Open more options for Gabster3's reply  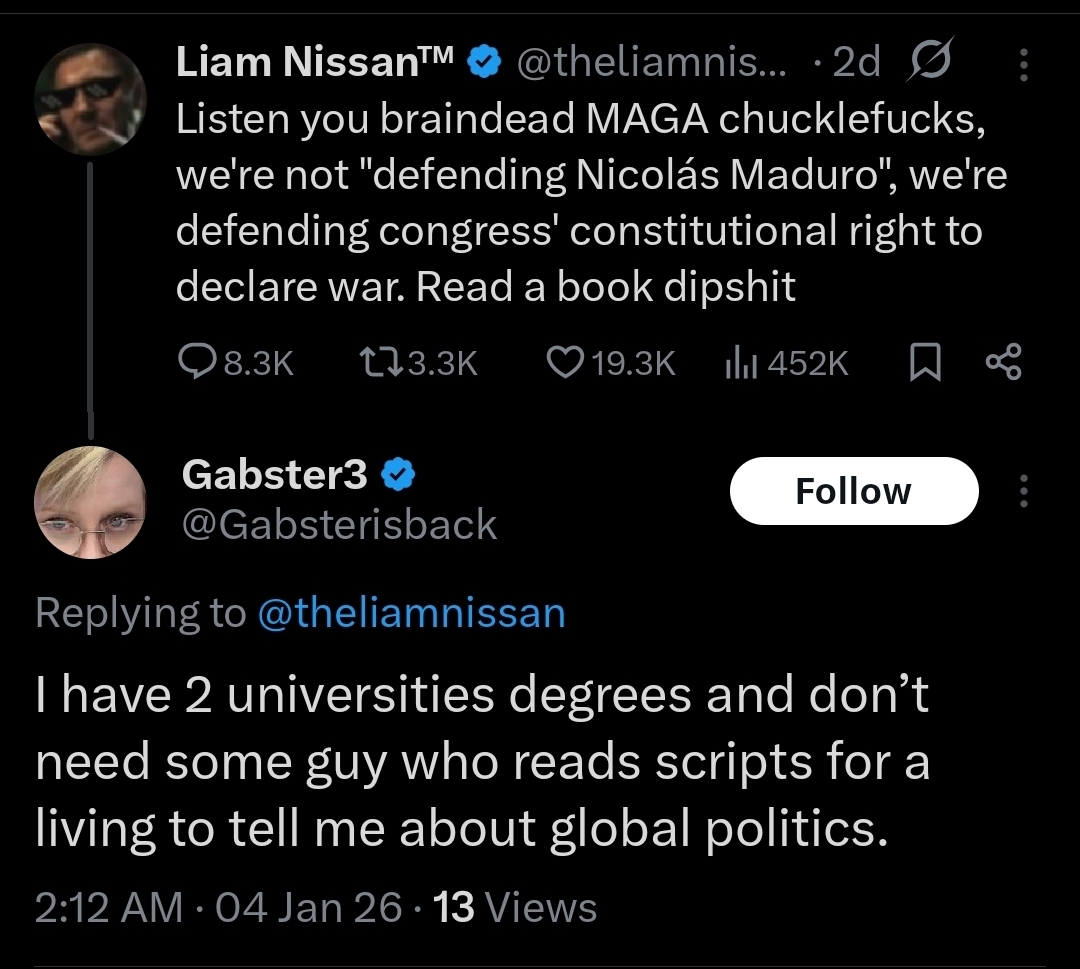(1022, 491)
